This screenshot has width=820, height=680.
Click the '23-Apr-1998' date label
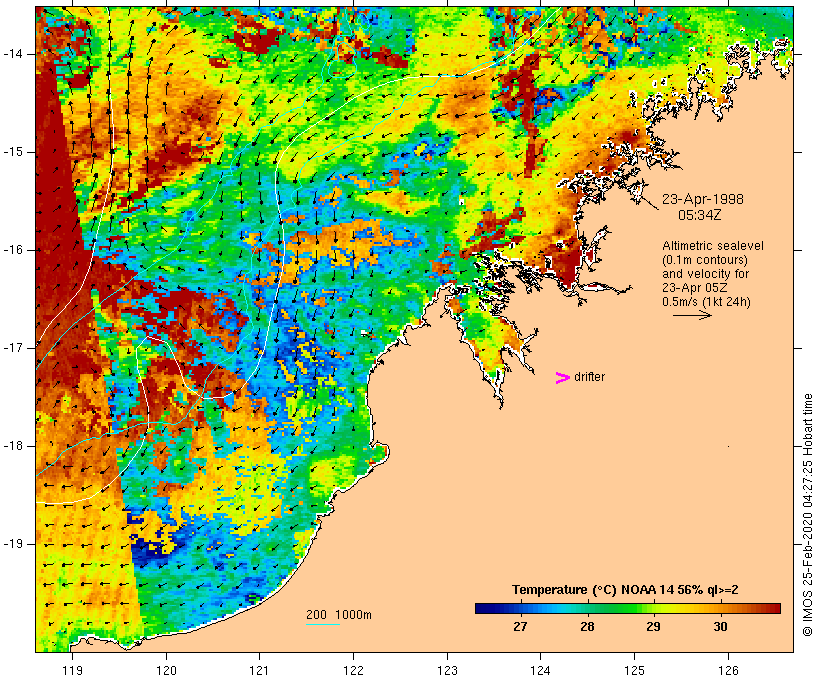(703, 199)
